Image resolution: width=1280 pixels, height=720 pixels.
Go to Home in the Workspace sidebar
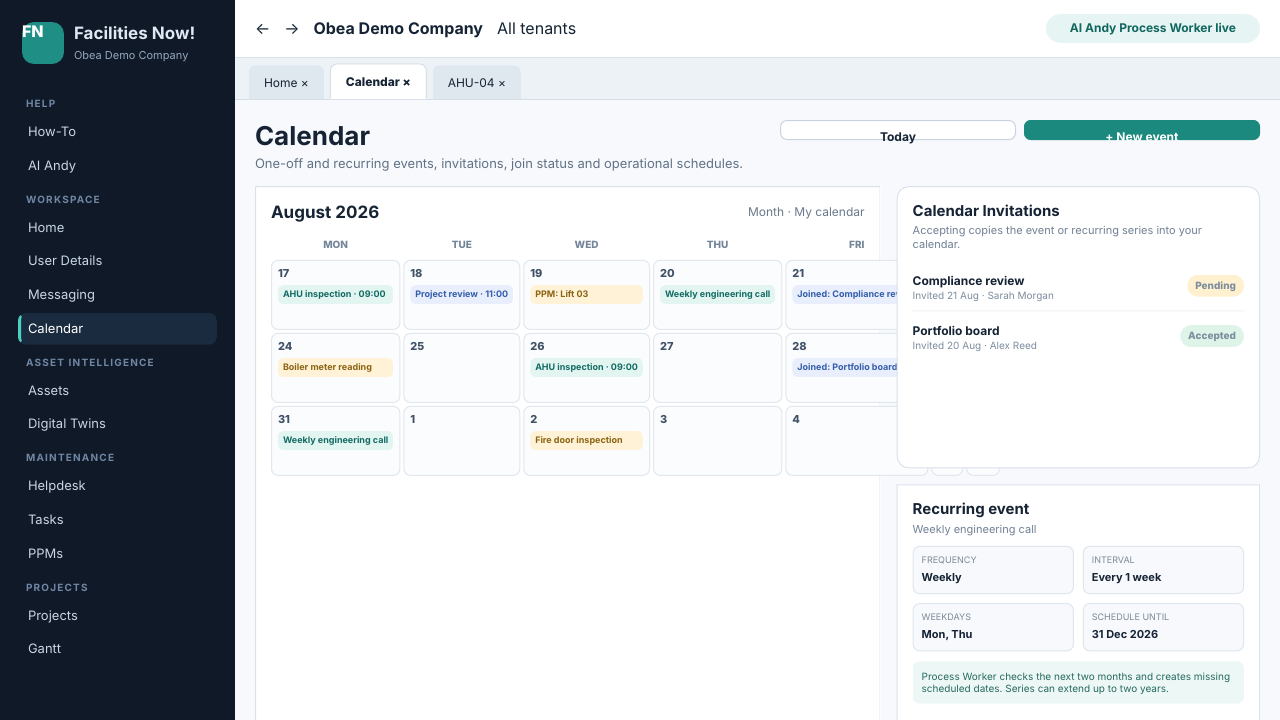pyautogui.click(x=117, y=228)
